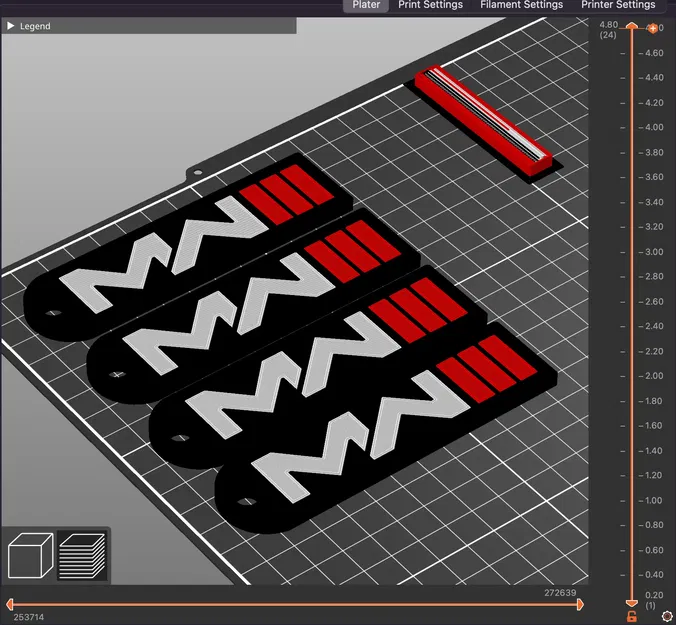This screenshot has width=676, height=625.
Task: Click the left thumb of horizontal move slider
Action: (9, 604)
